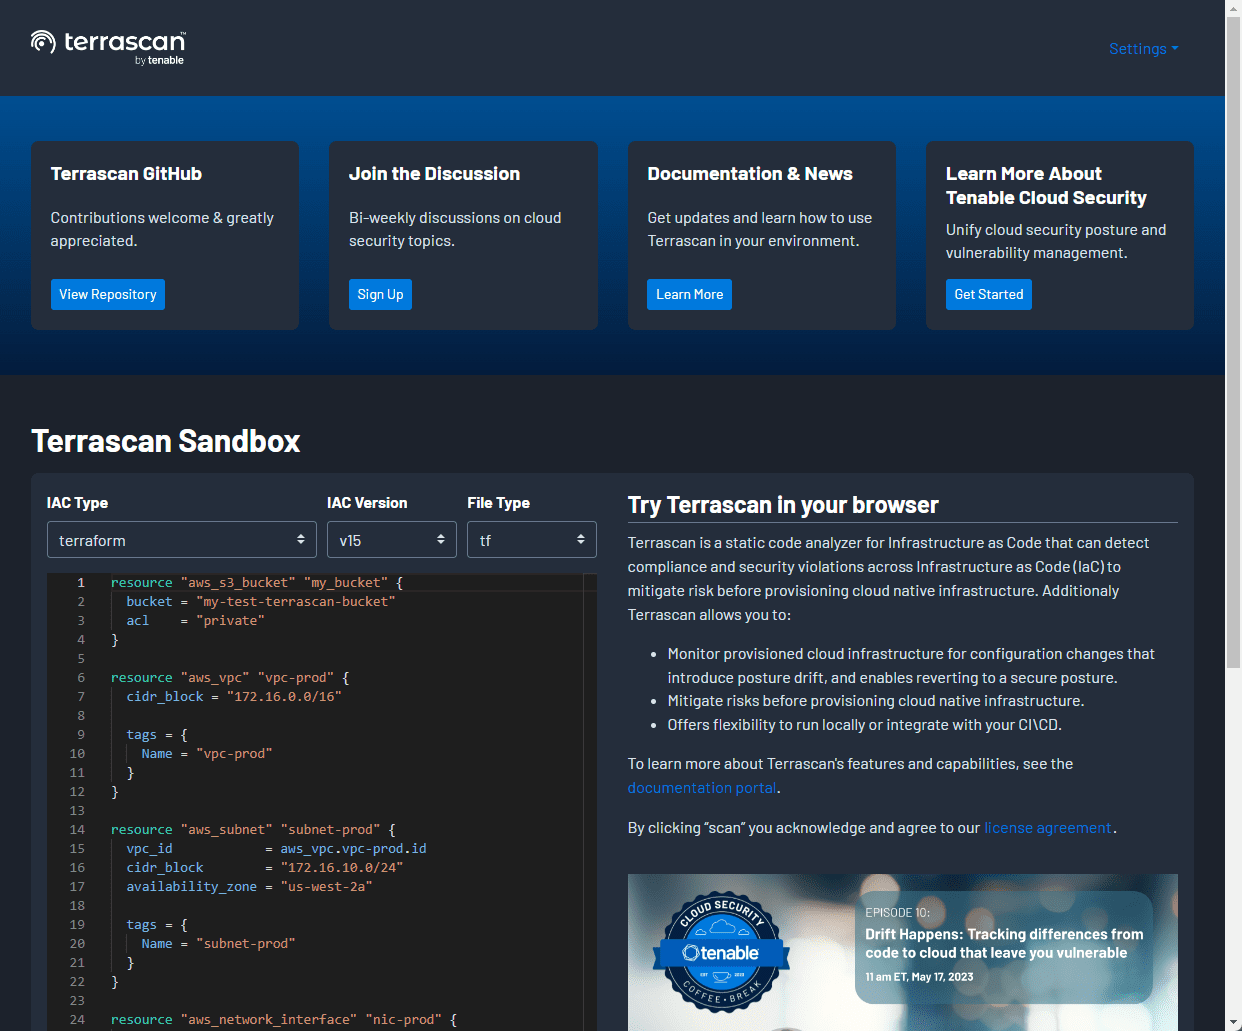Open the Settings dropdown menu

1144,48
